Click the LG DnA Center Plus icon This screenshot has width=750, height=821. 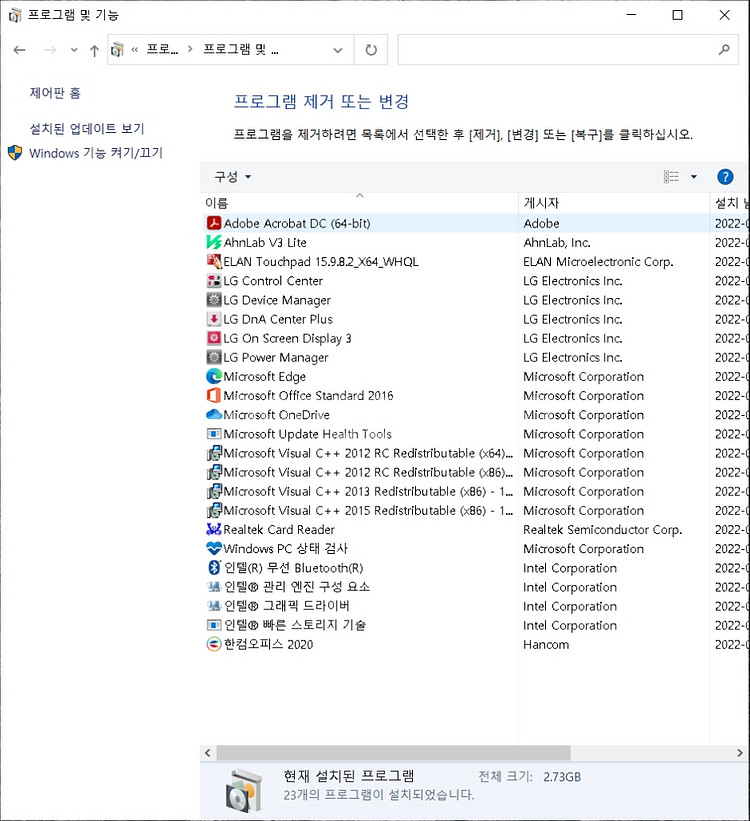click(x=214, y=319)
